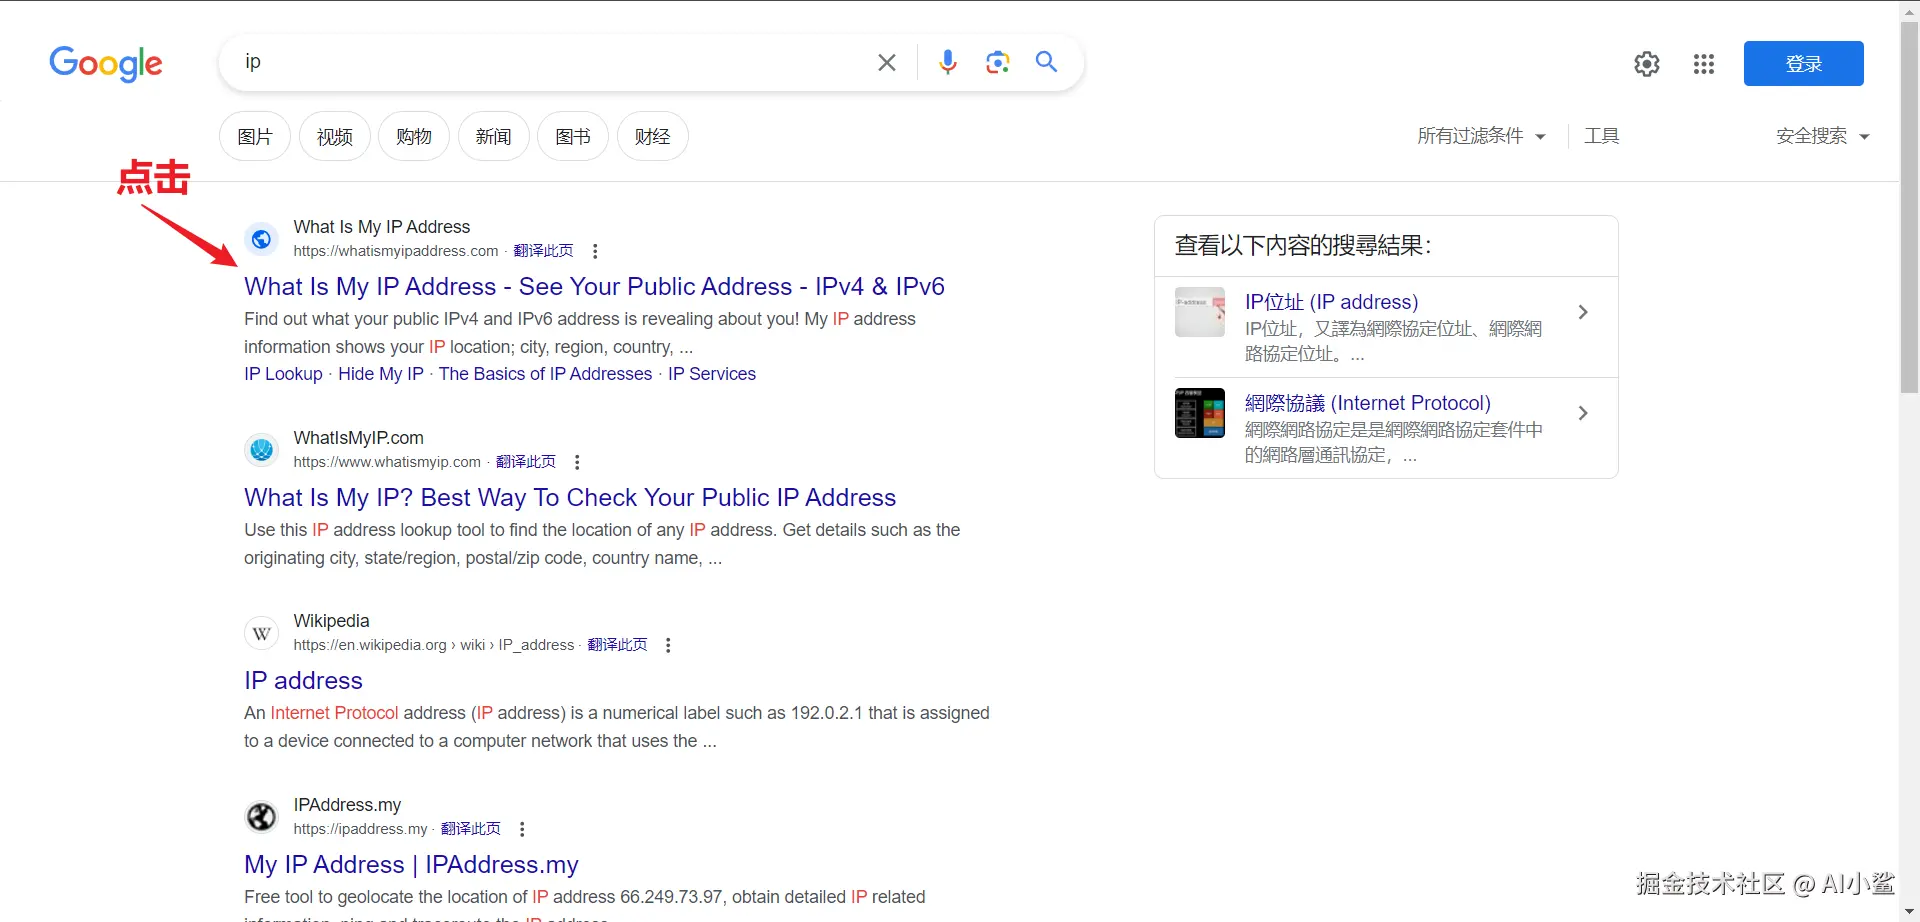Open more options for the Wikipedia result
The height and width of the screenshot is (922, 1920).
pos(668,645)
